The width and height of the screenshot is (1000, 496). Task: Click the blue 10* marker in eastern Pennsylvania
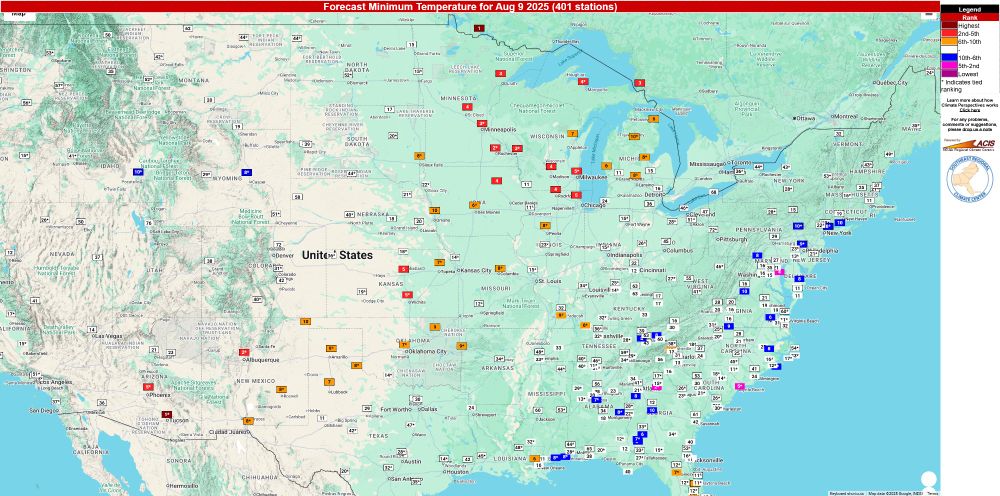coord(798,226)
